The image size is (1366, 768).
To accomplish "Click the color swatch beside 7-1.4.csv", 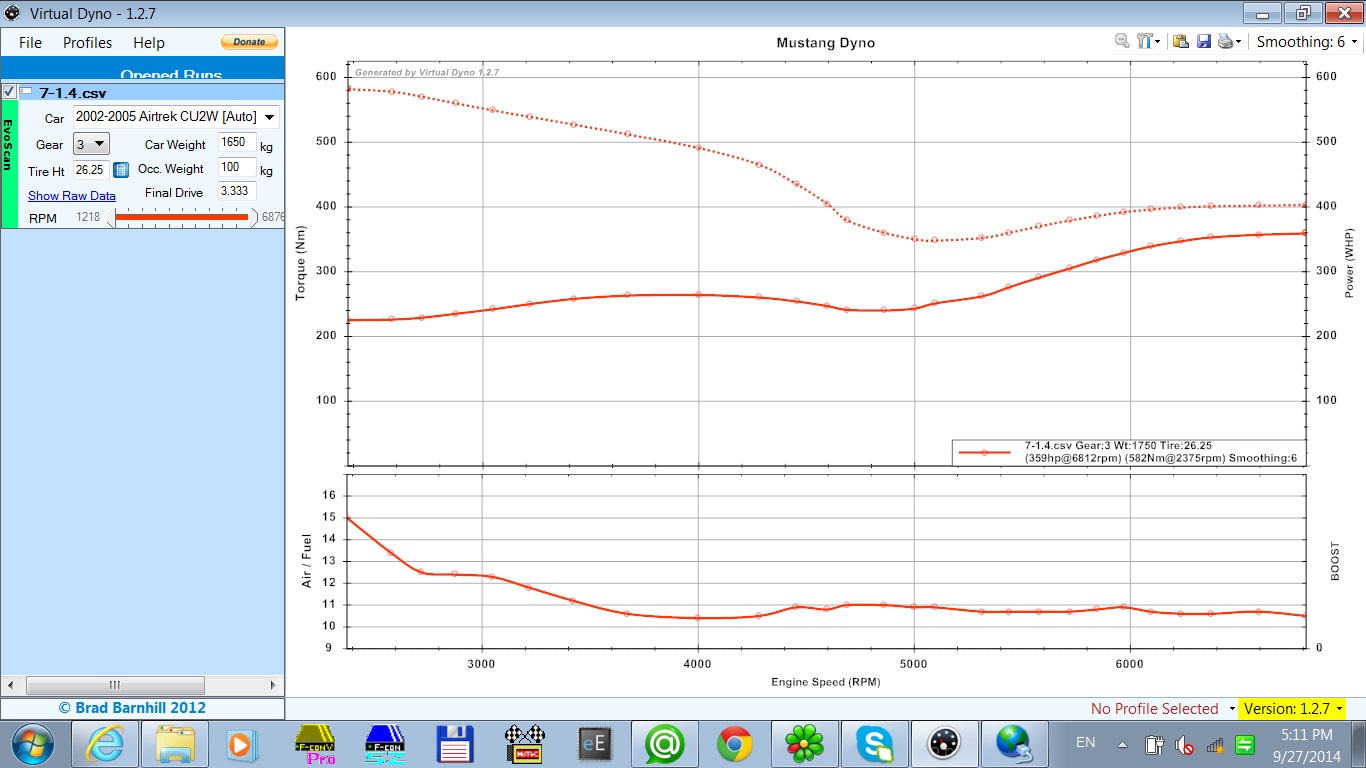I will pyautogui.click(x=26, y=92).
